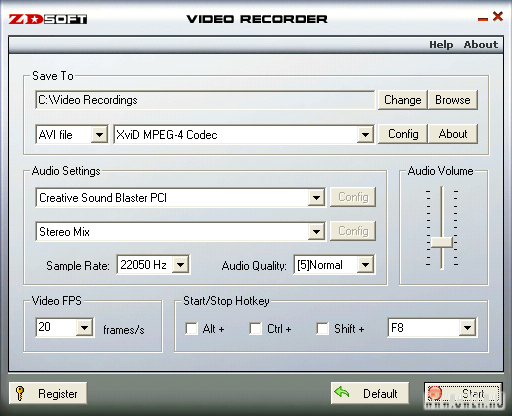Click the Start recording button
The image size is (512, 416).
463,393
